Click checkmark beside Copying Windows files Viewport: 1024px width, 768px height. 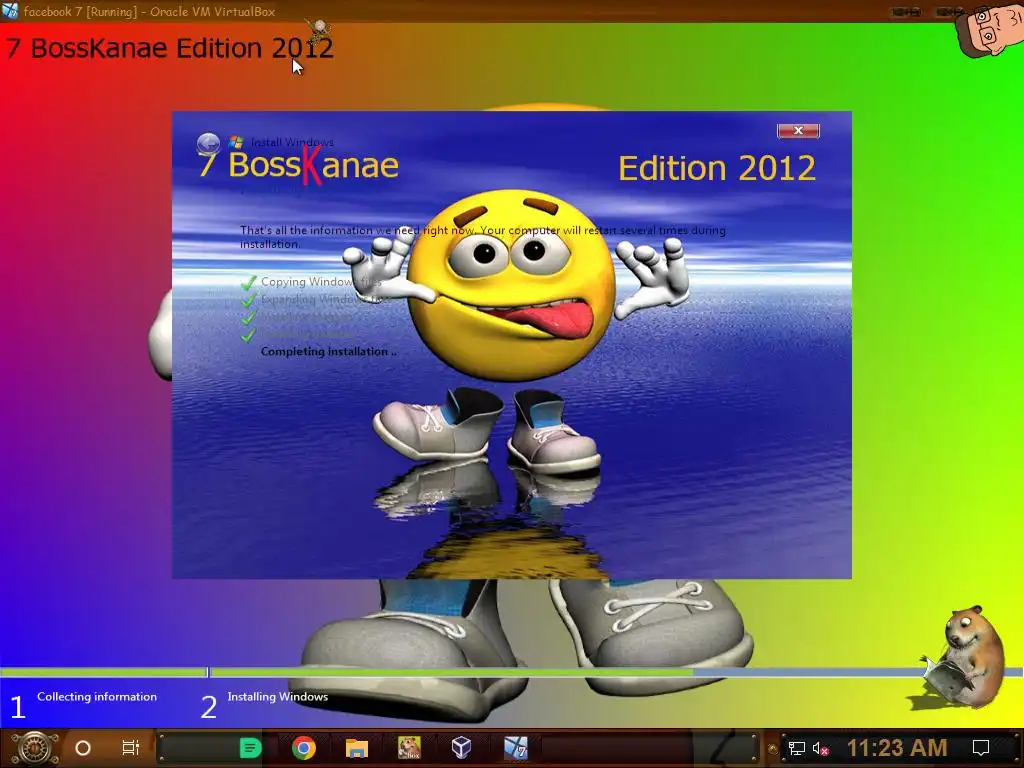coord(248,282)
